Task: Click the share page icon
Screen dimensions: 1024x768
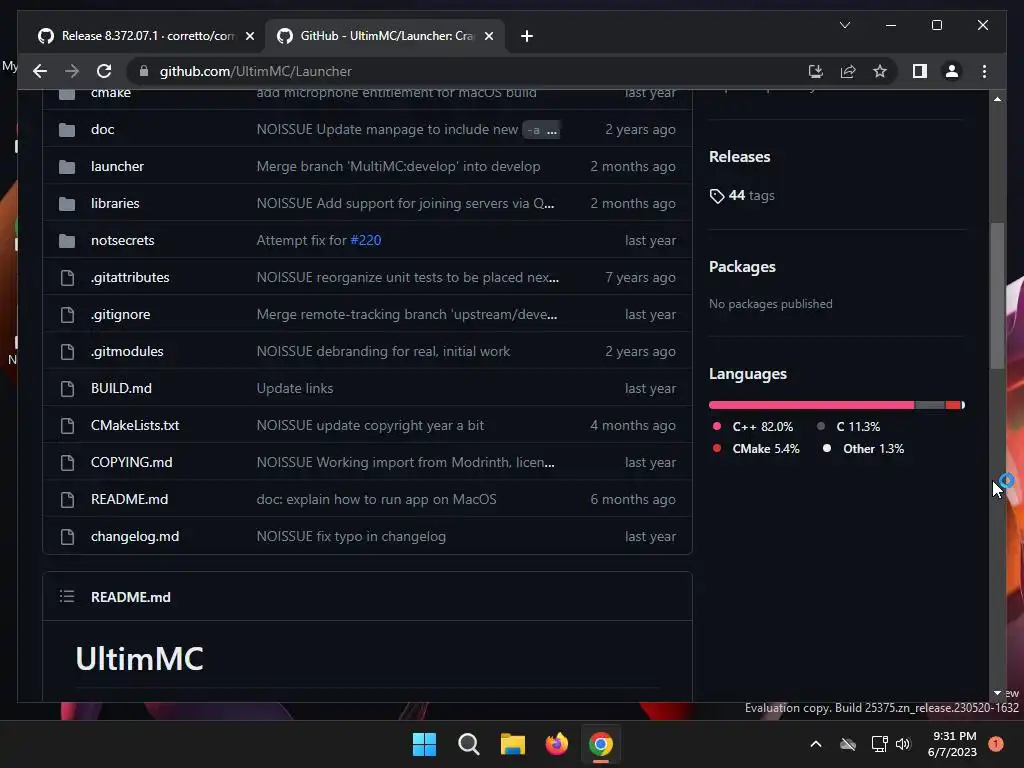Action: click(x=848, y=71)
